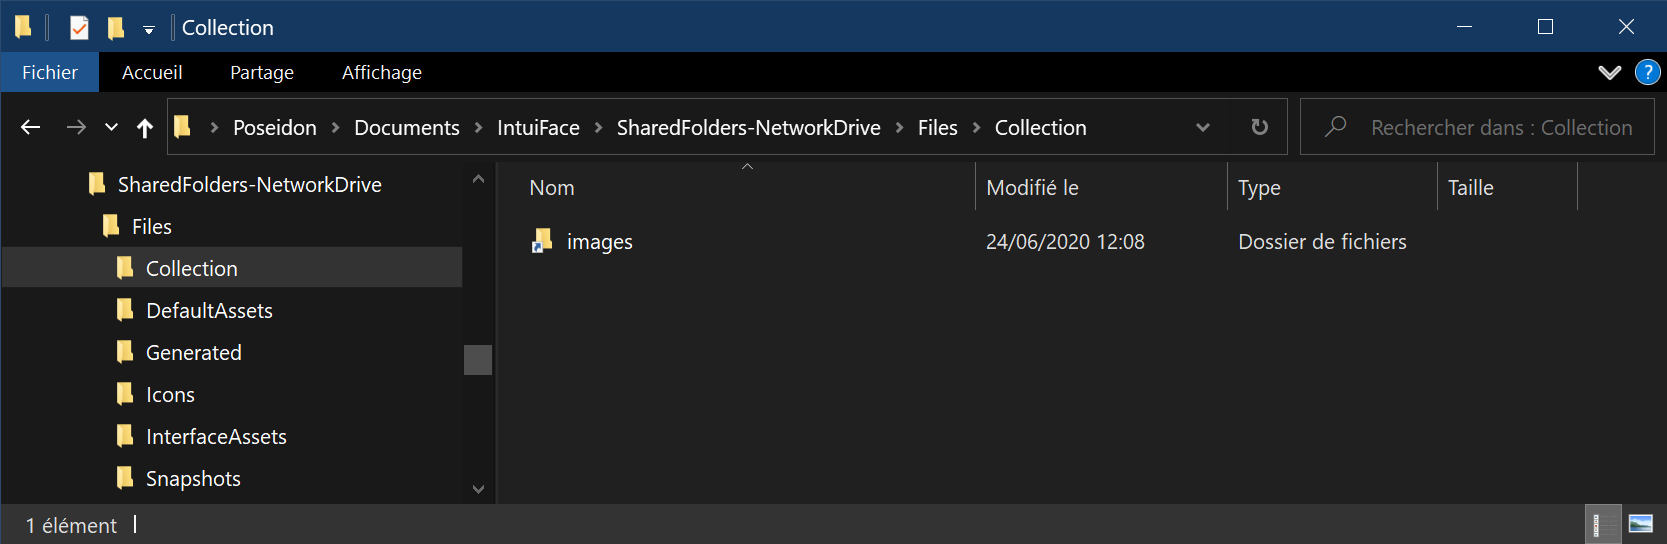This screenshot has width=1667, height=544.
Task: Click the search magnifier icon
Action: click(1335, 127)
